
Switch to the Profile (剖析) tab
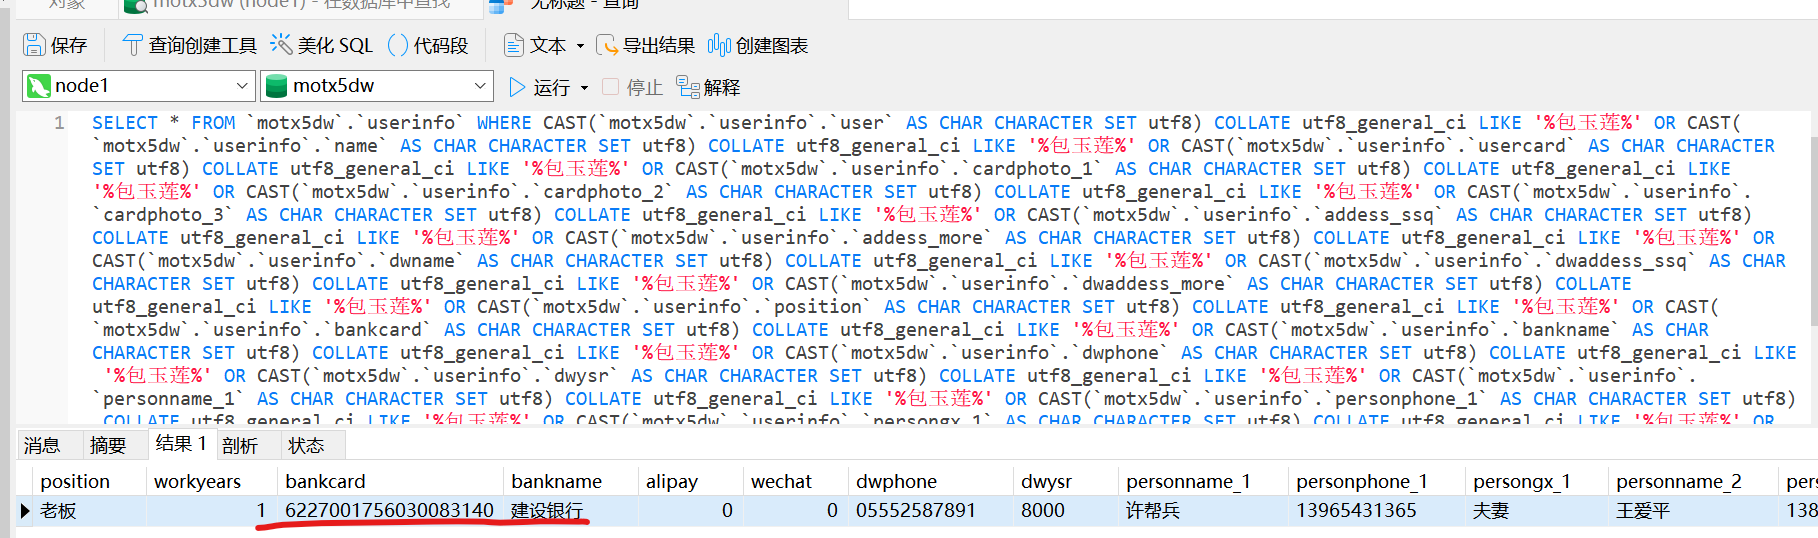(240, 445)
